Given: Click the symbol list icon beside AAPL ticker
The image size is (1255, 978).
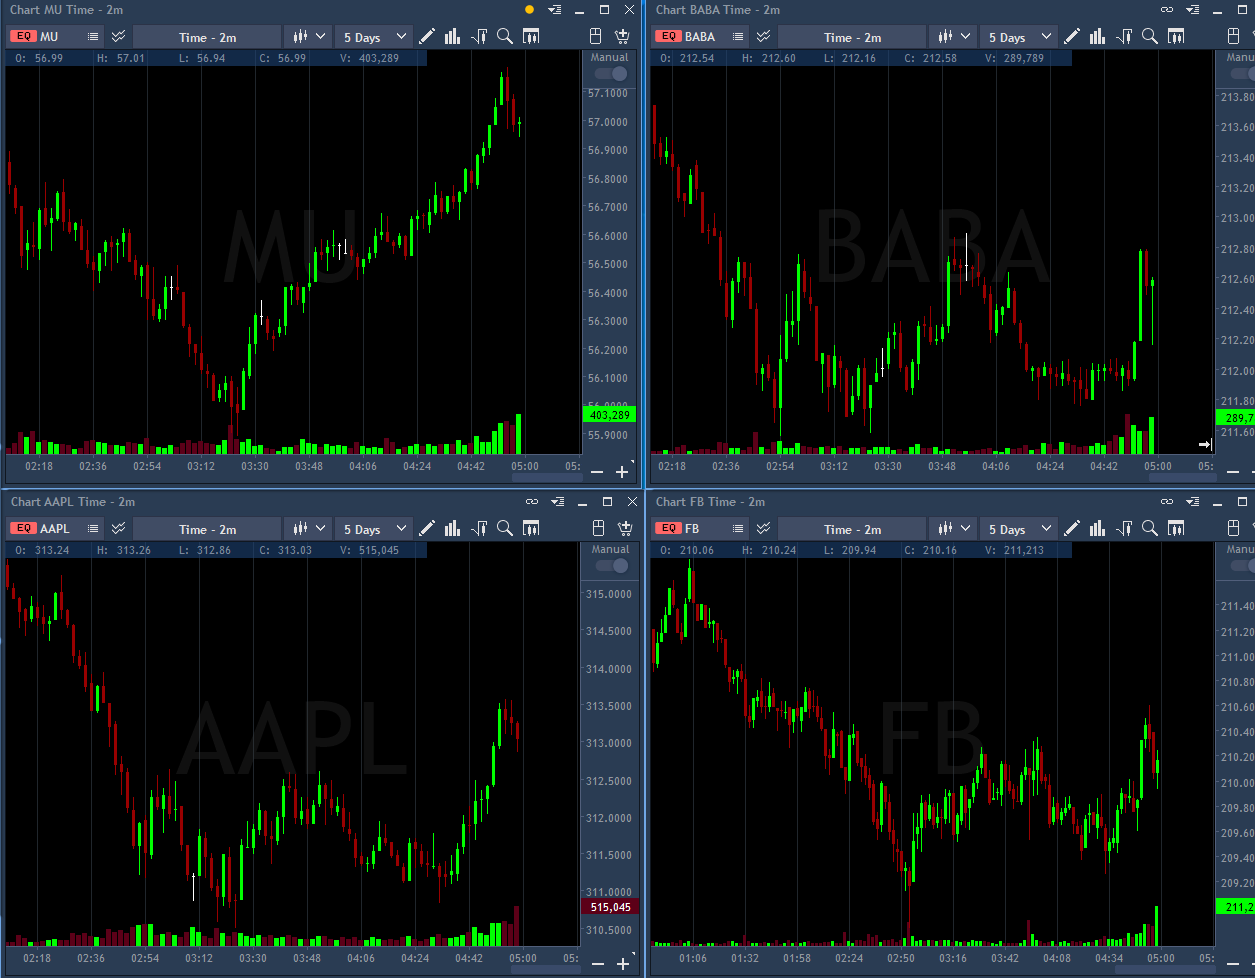Looking at the screenshot, I should point(93,529).
